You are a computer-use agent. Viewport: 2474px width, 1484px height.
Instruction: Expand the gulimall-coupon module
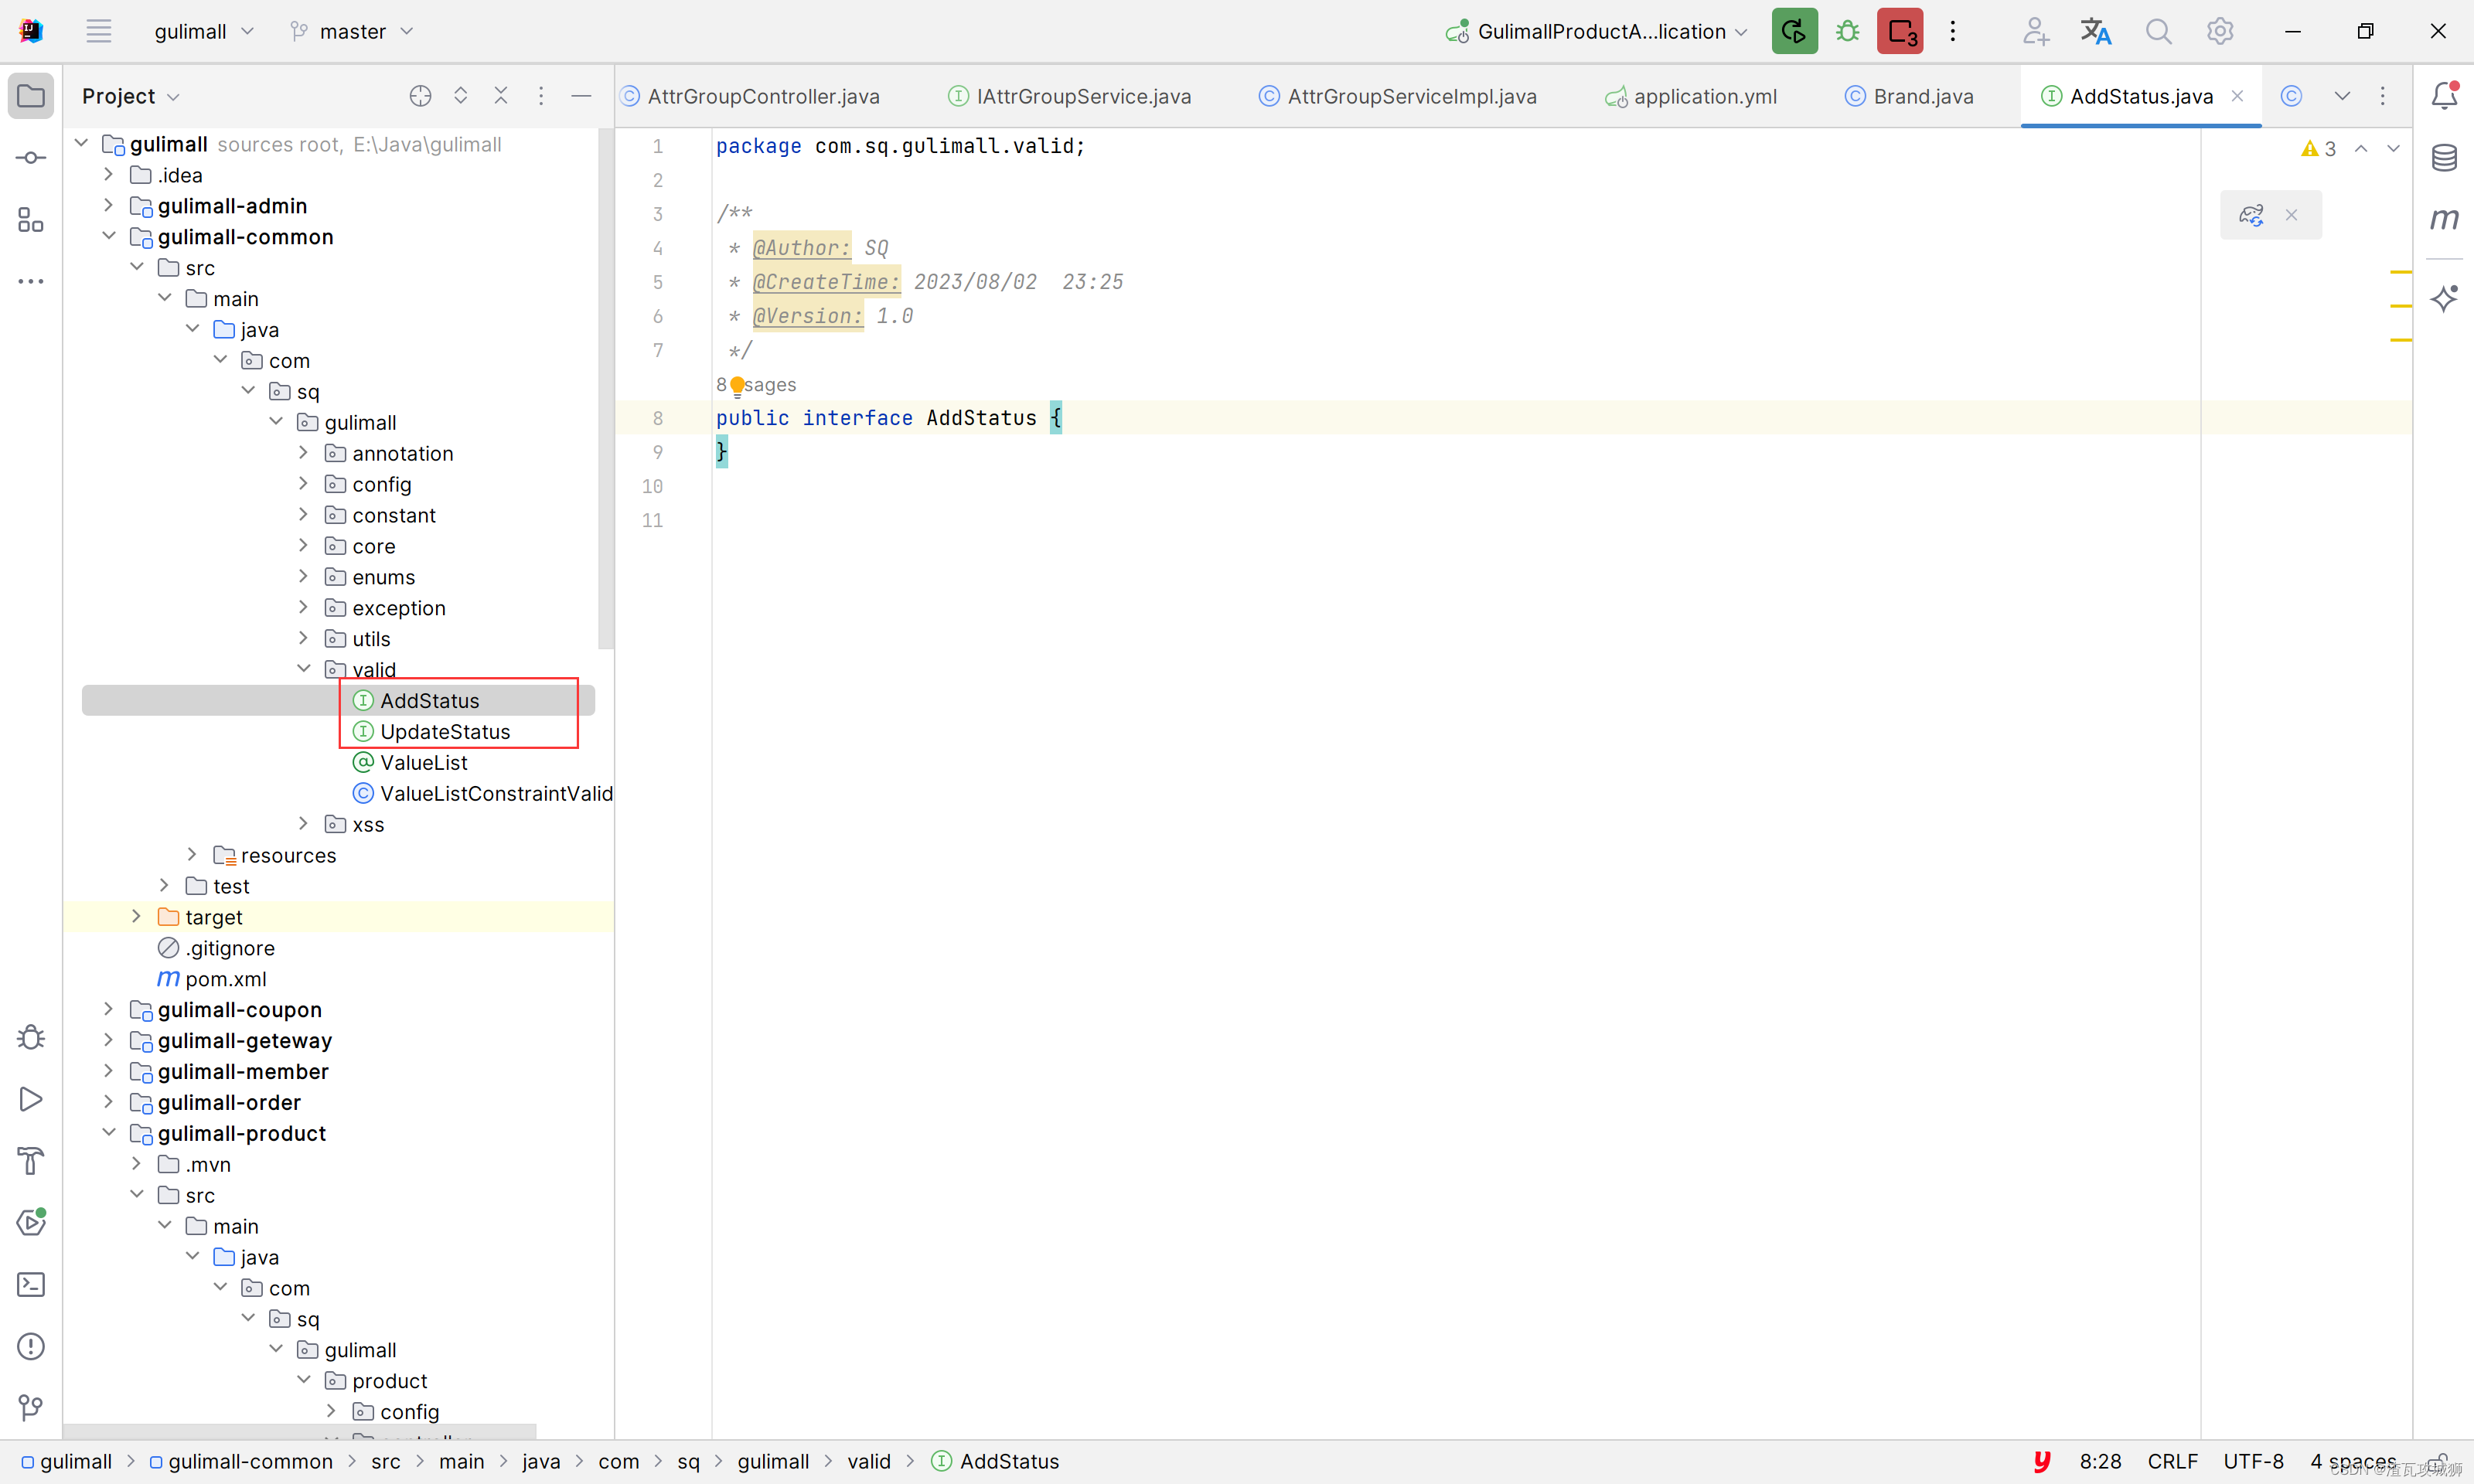pos(109,1009)
